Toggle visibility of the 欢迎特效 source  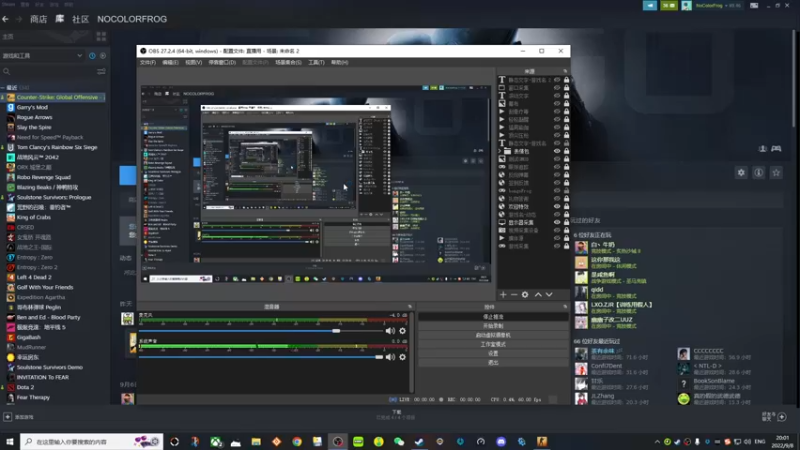[x=557, y=206]
